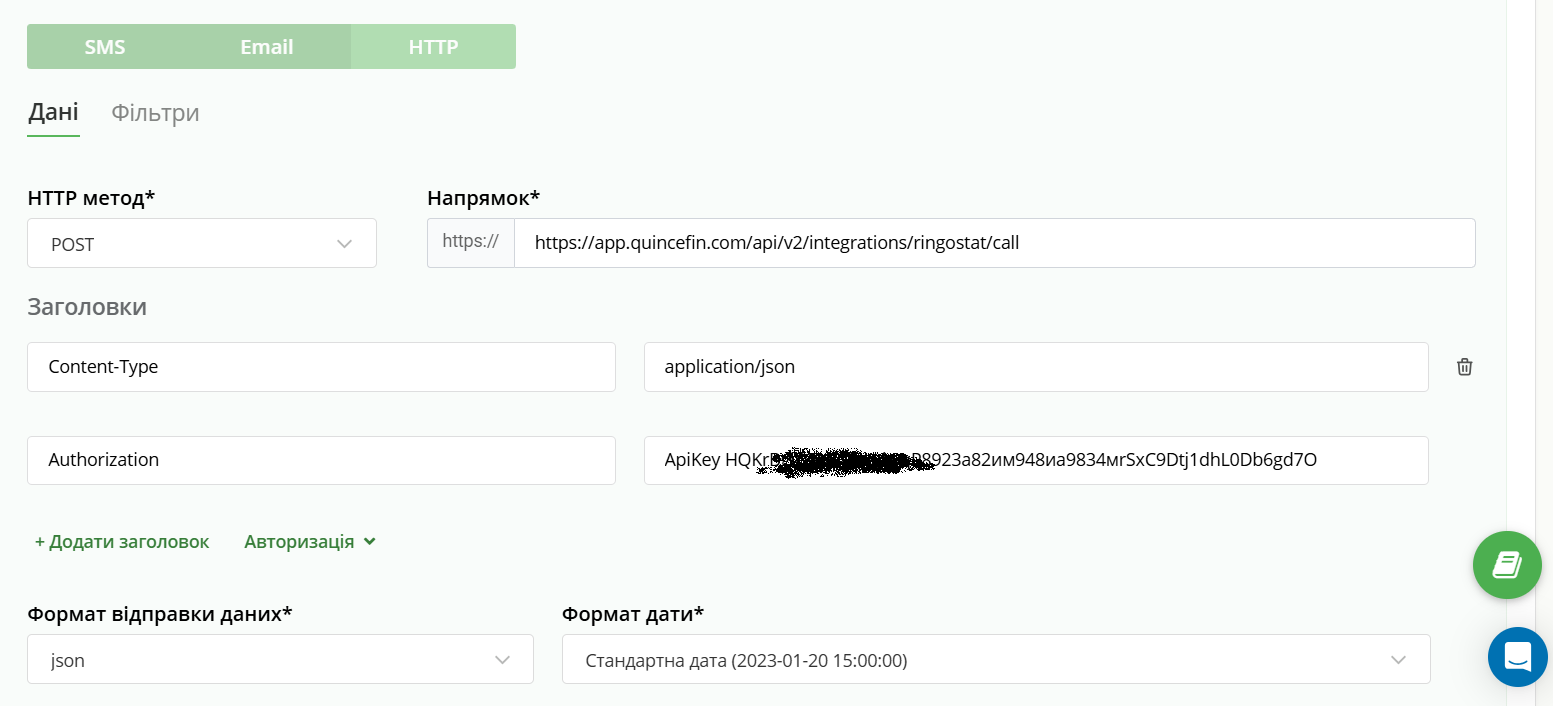Expand the Формат відправки даних json dropdown
Screen dimensions: 1553x706
[x=280, y=660]
